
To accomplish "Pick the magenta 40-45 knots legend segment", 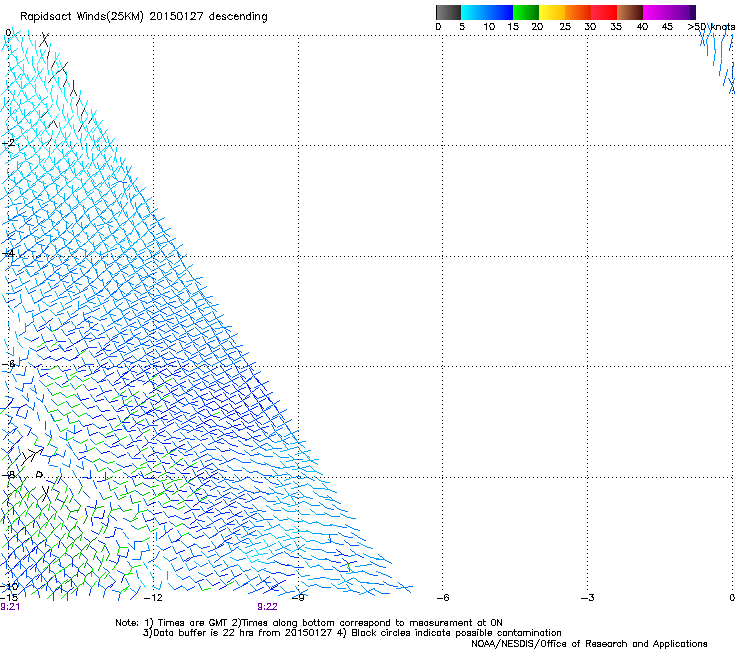I will click(x=656, y=12).
